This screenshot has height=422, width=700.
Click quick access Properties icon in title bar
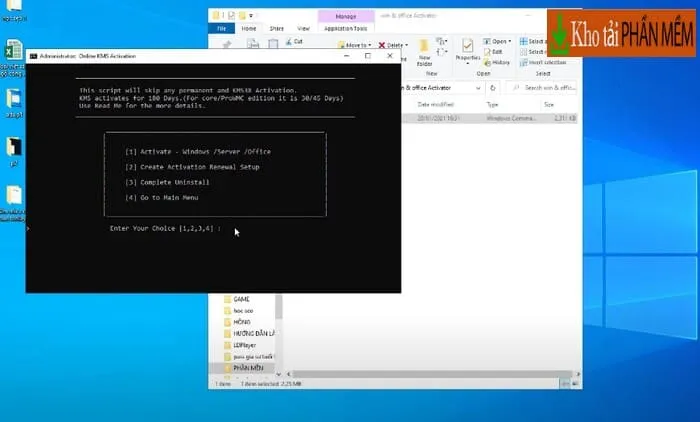[x=231, y=16]
